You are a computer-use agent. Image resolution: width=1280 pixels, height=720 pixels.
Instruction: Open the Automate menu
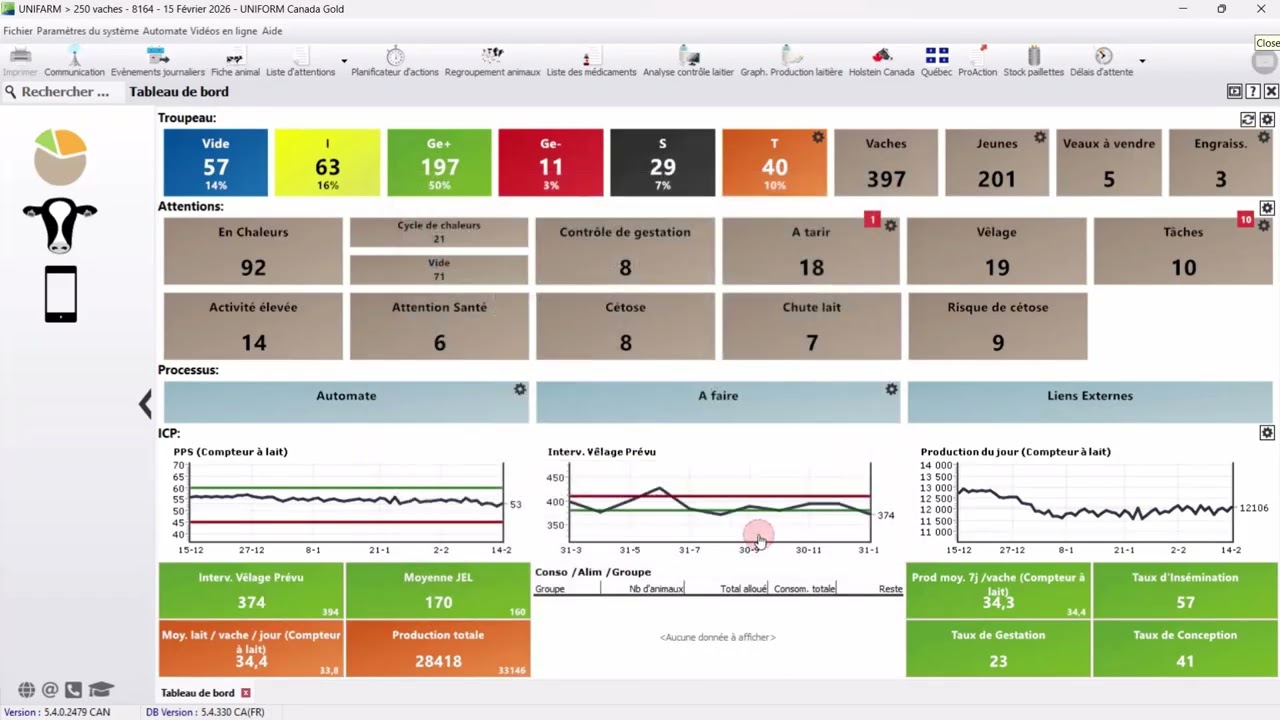[165, 31]
